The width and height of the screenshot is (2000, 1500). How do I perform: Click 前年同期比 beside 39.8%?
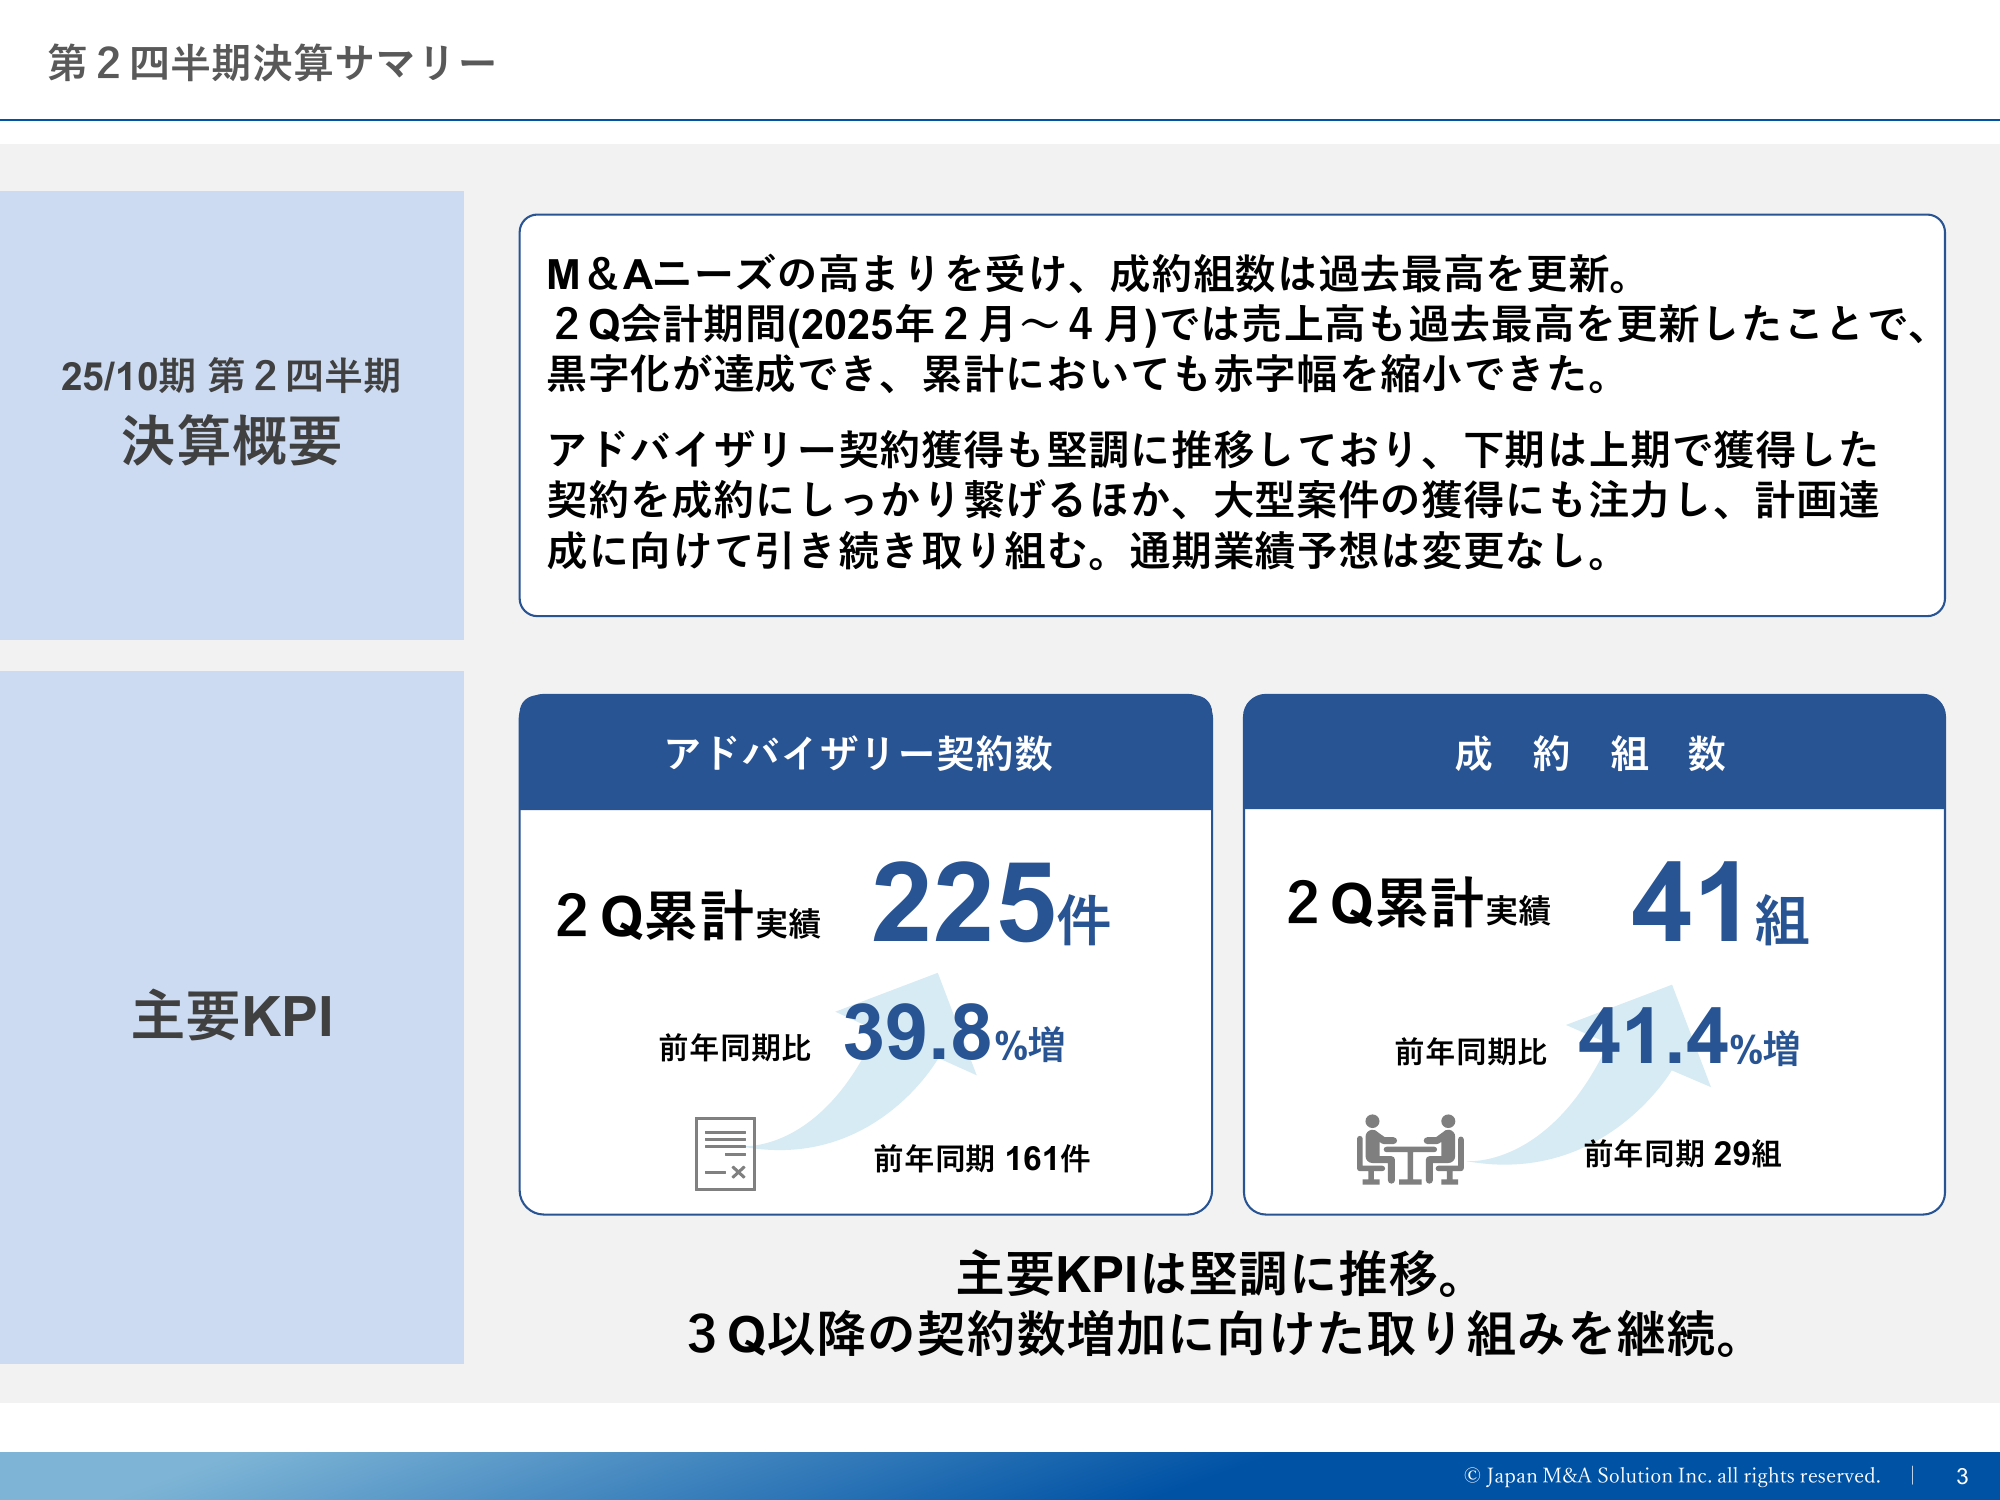pos(735,1048)
